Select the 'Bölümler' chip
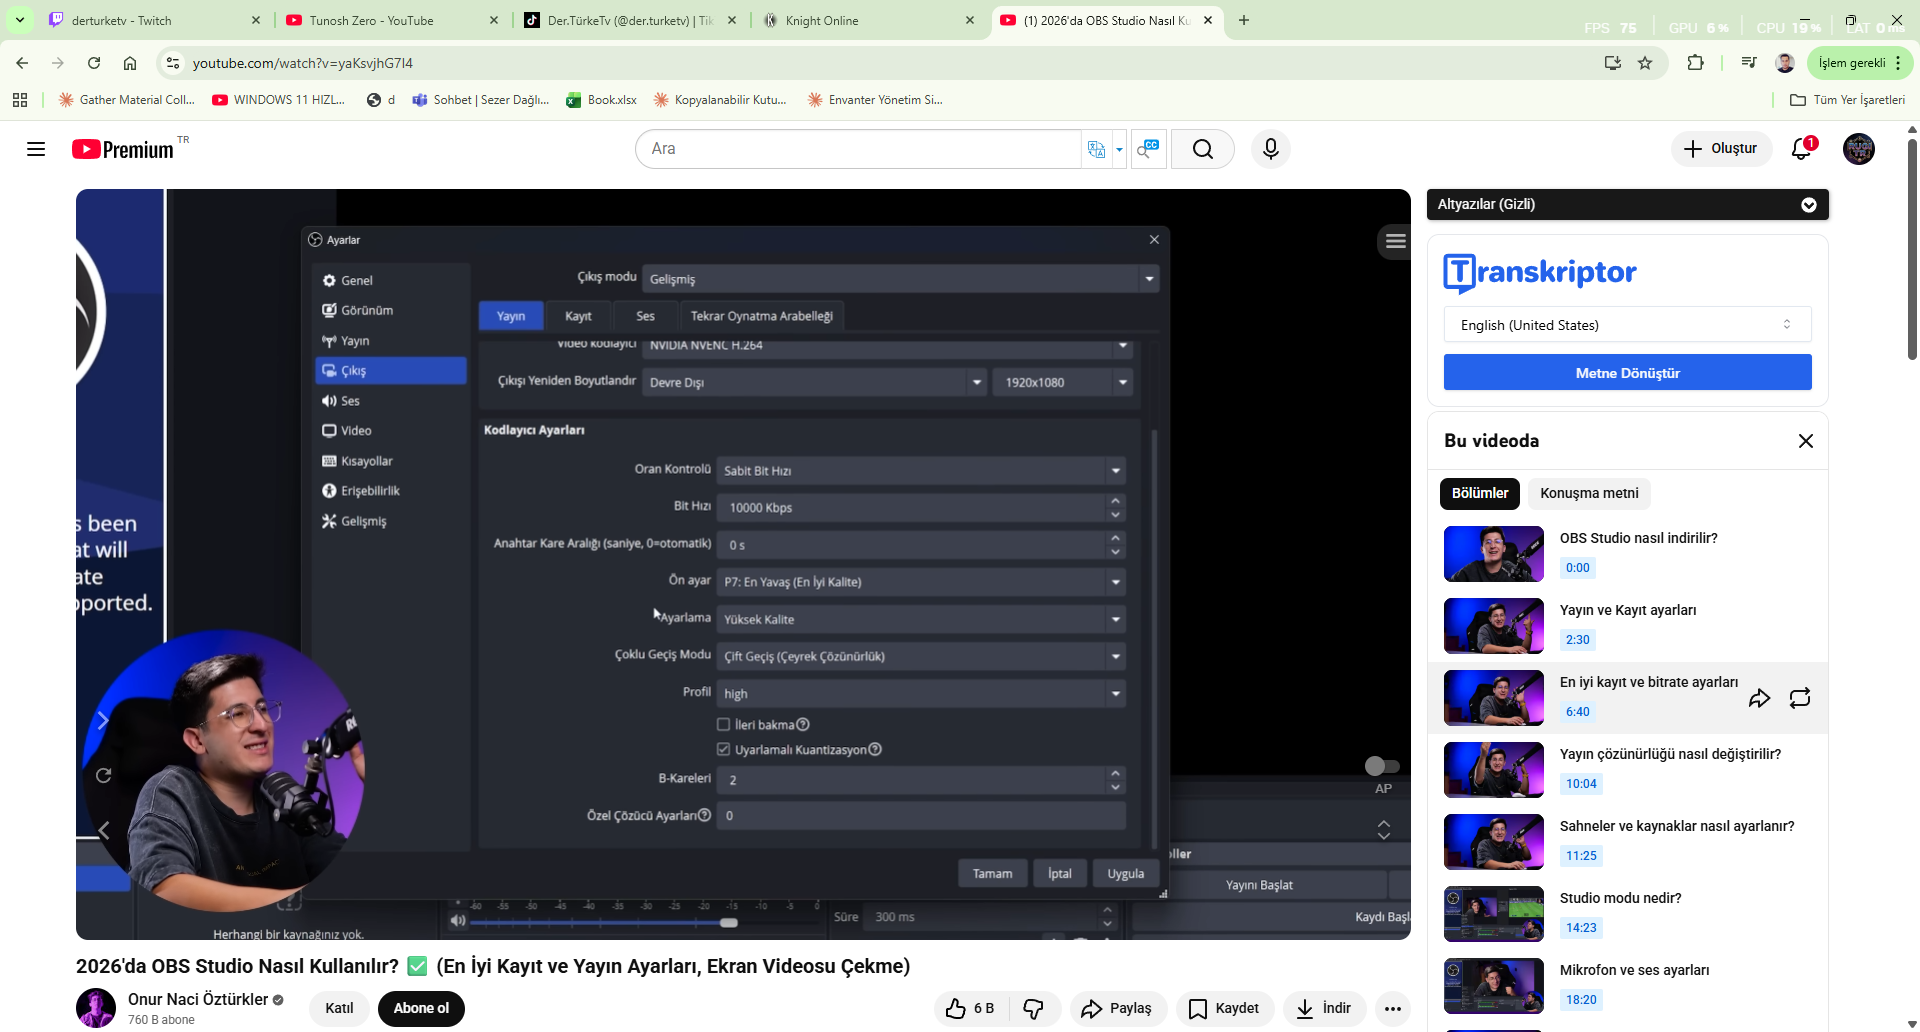This screenshot has width=1920, height=1032. click(x=1480, y=493)
